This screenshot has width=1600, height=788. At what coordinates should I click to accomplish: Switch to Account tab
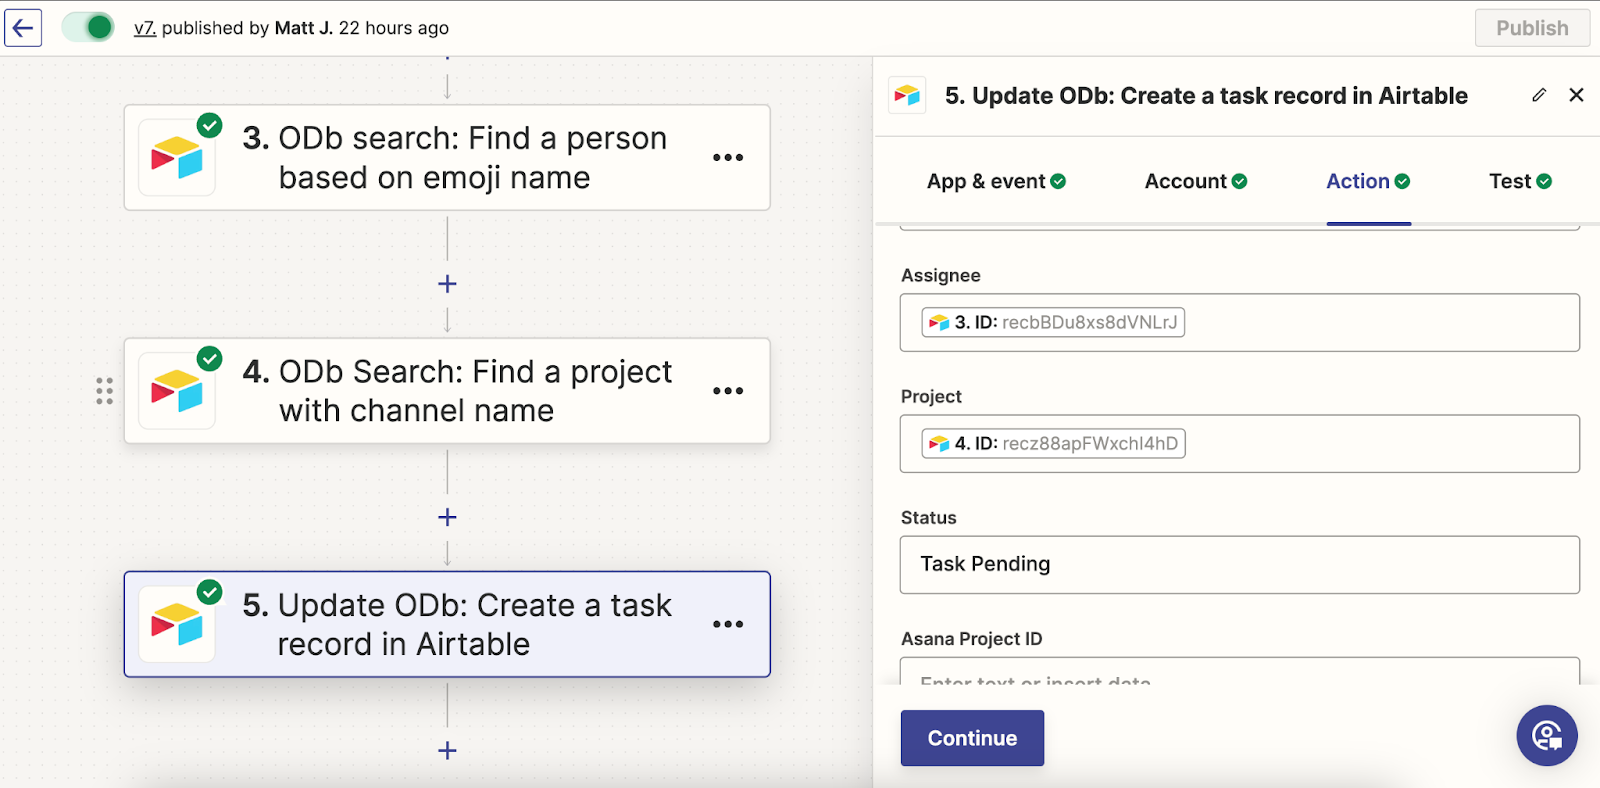[1196, 181]
